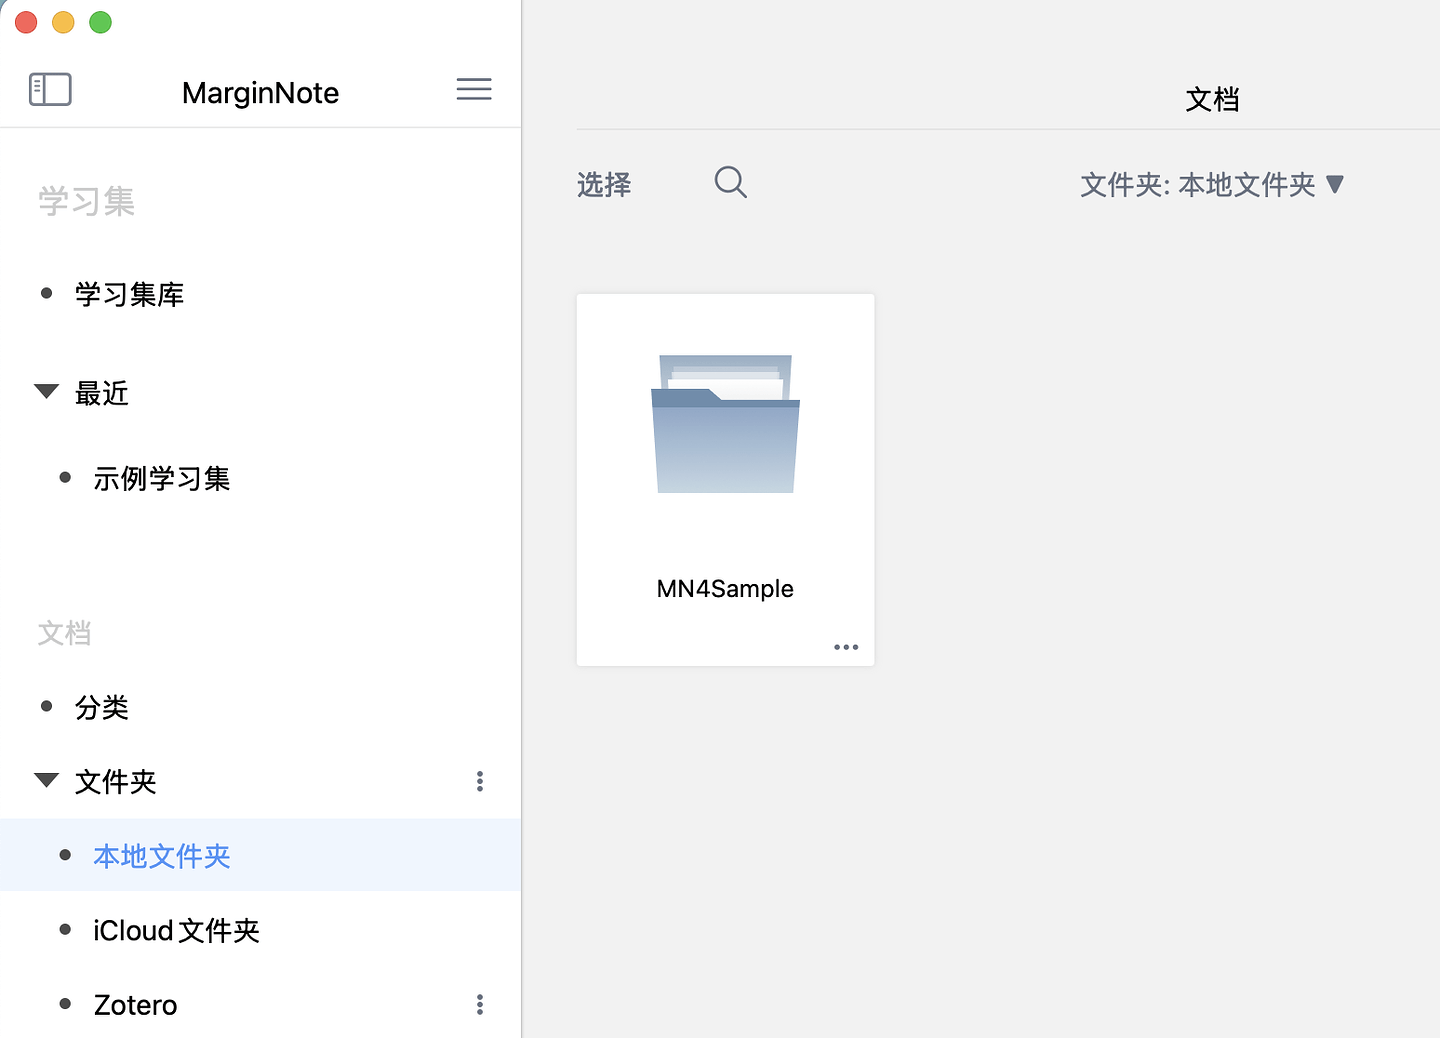This screenshot has height=1038, width=1440.
Task: Open 示例学习集 under recent
Action: [161, 479]
